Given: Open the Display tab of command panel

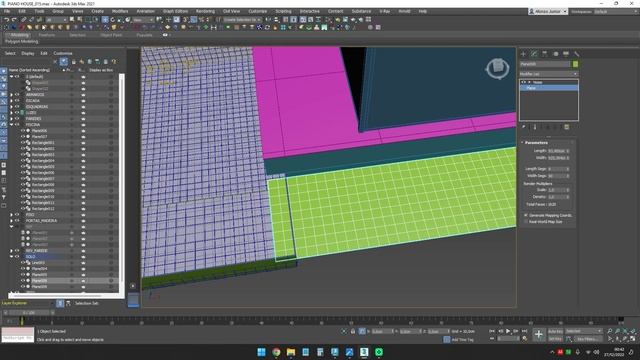Looking at the screenshot, I should [x=566, y=54].
